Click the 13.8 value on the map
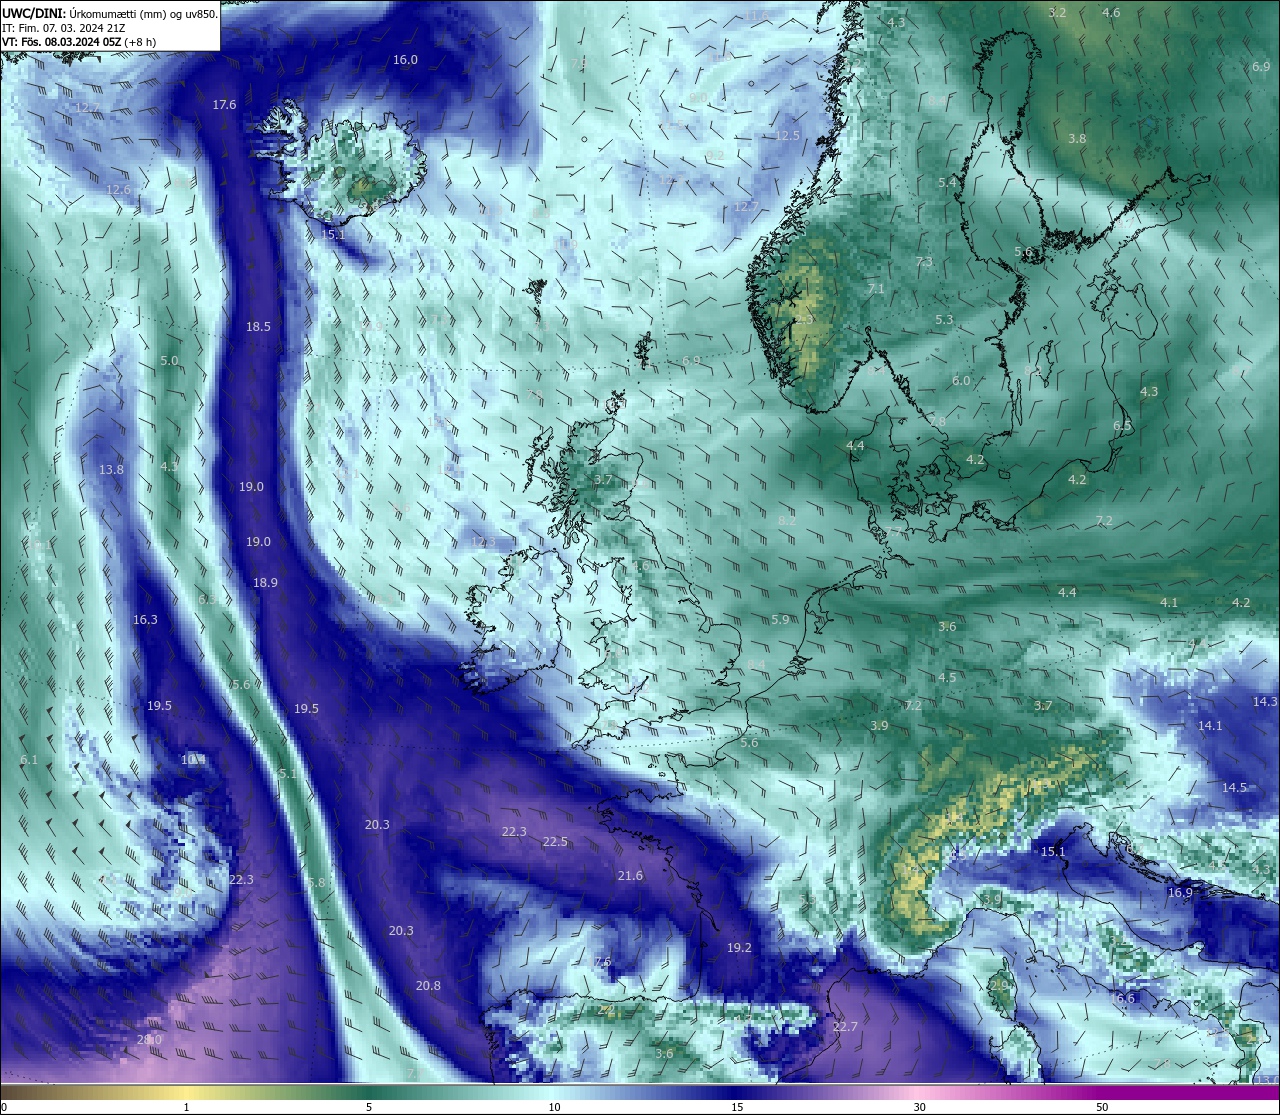Screen dimensions: 1280x1115 pos(111,470)
